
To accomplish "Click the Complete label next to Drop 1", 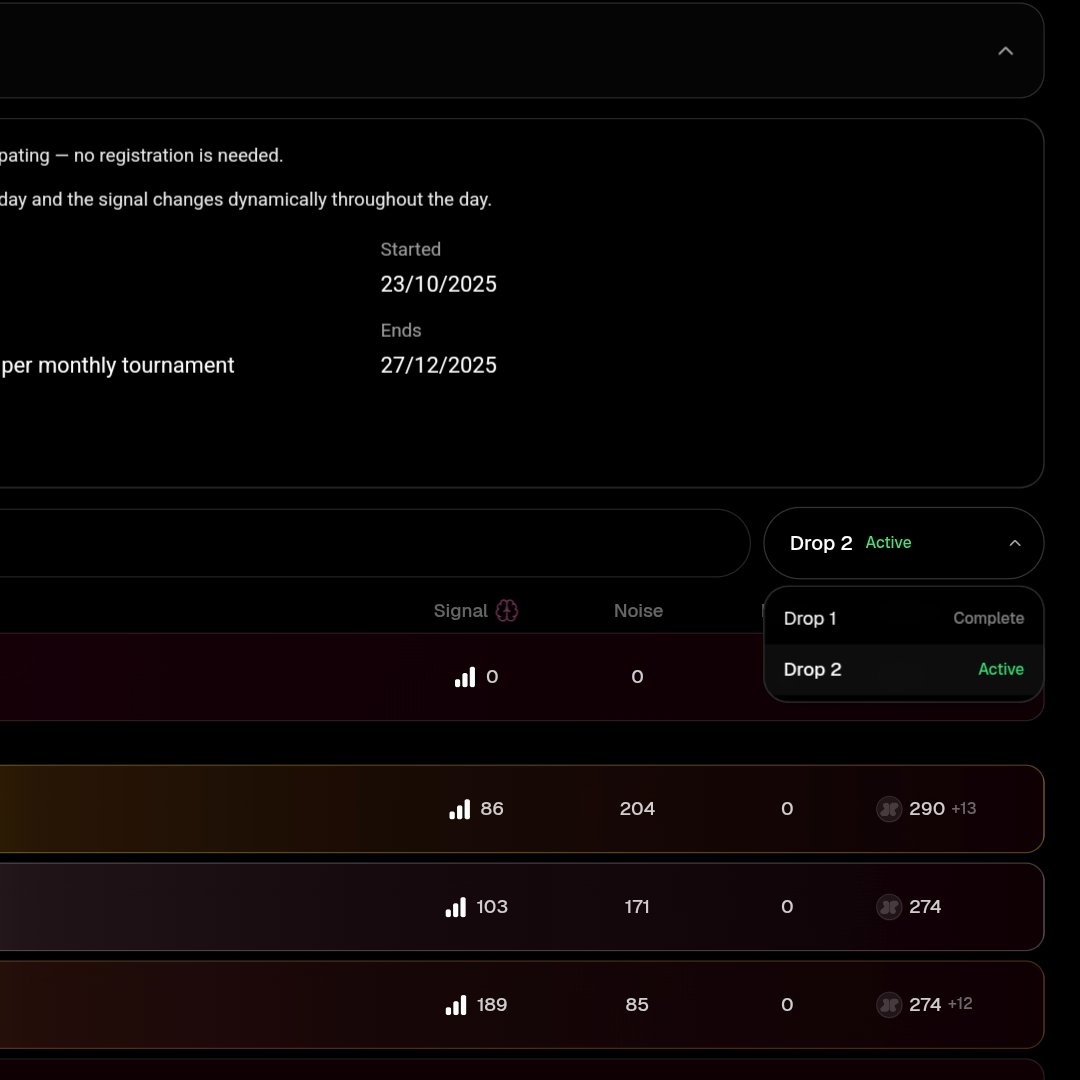I will coord(988,618).
